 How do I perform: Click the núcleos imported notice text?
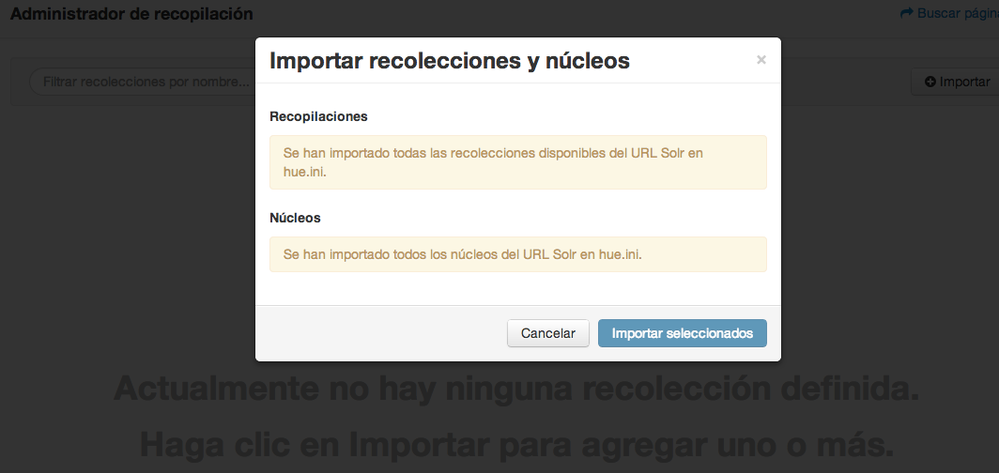tap(463, 254)
